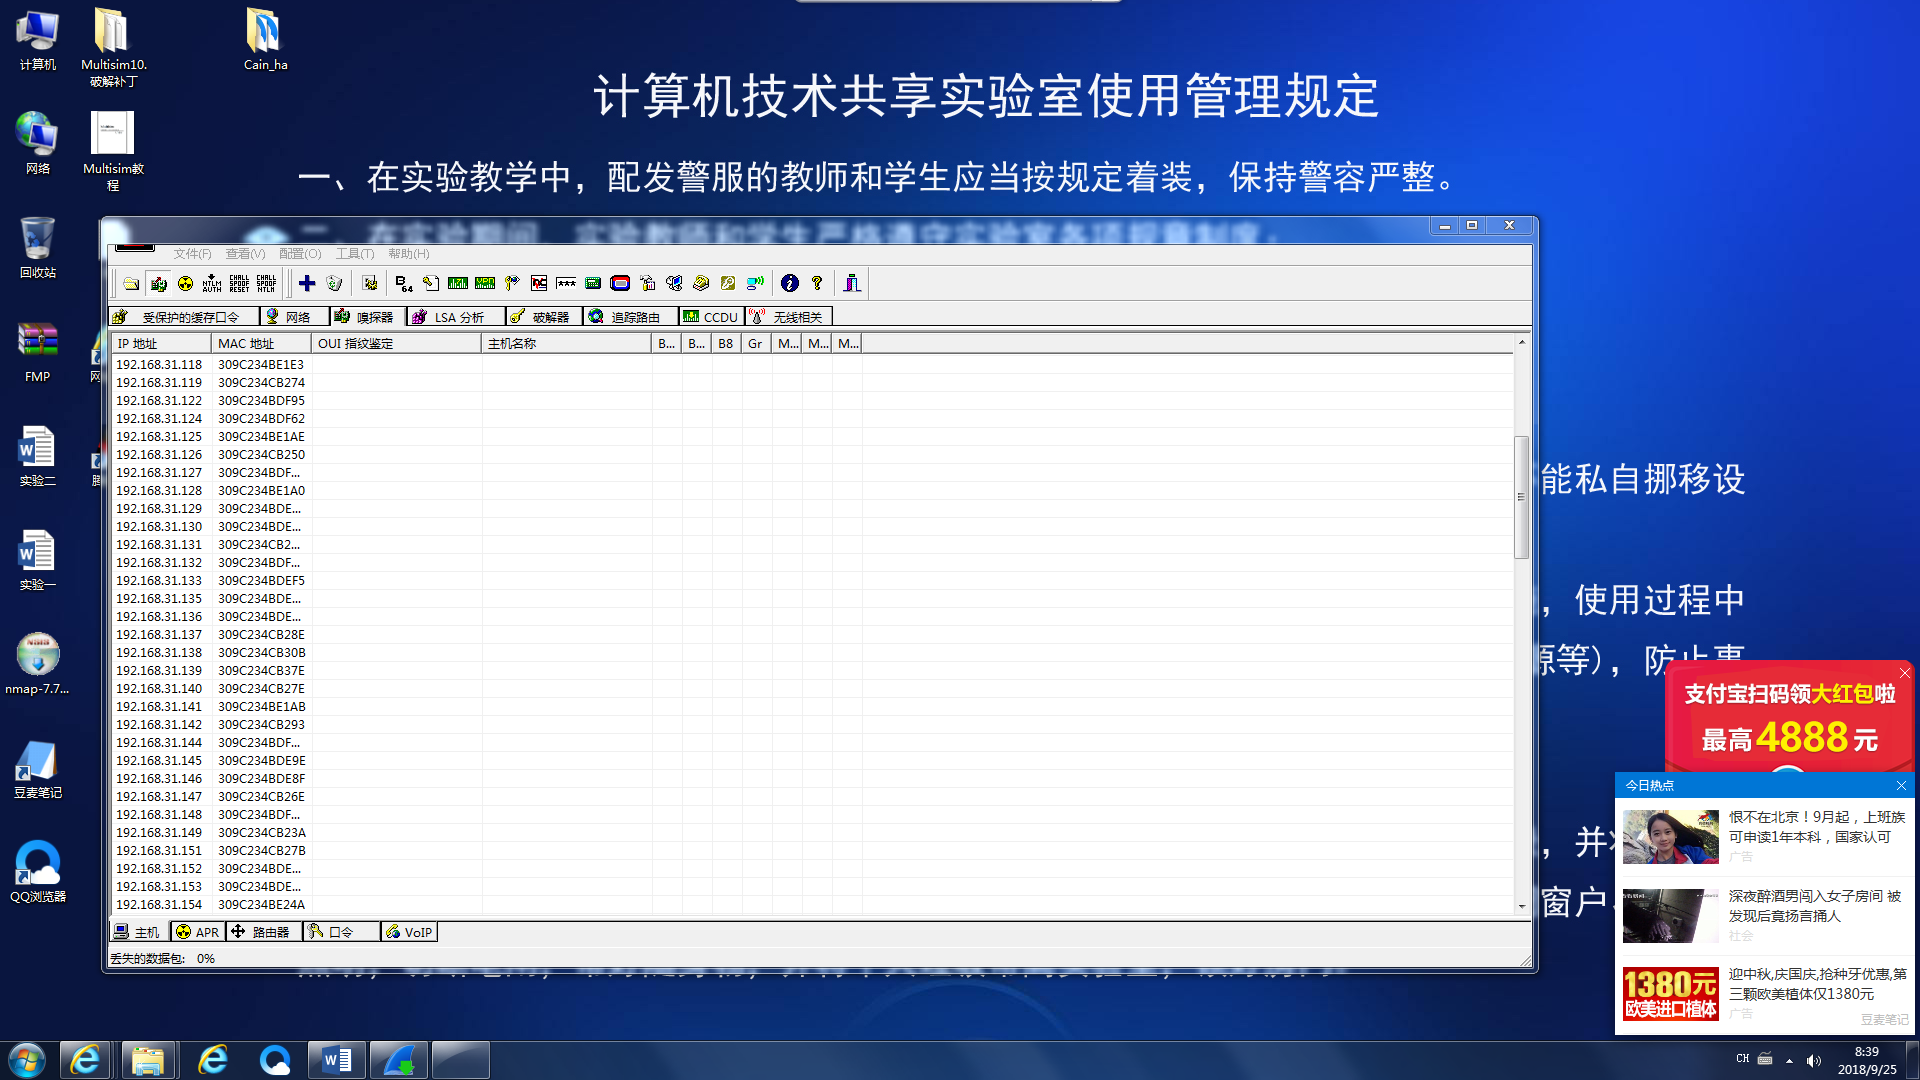Click the blue plus Add to list icon
This screenshot has width=1920, height=1080.
[307, 284]
